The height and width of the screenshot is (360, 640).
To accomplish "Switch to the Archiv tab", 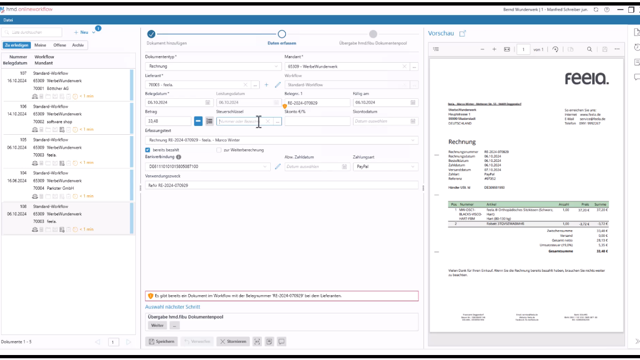I will click(x=78, y=45).
